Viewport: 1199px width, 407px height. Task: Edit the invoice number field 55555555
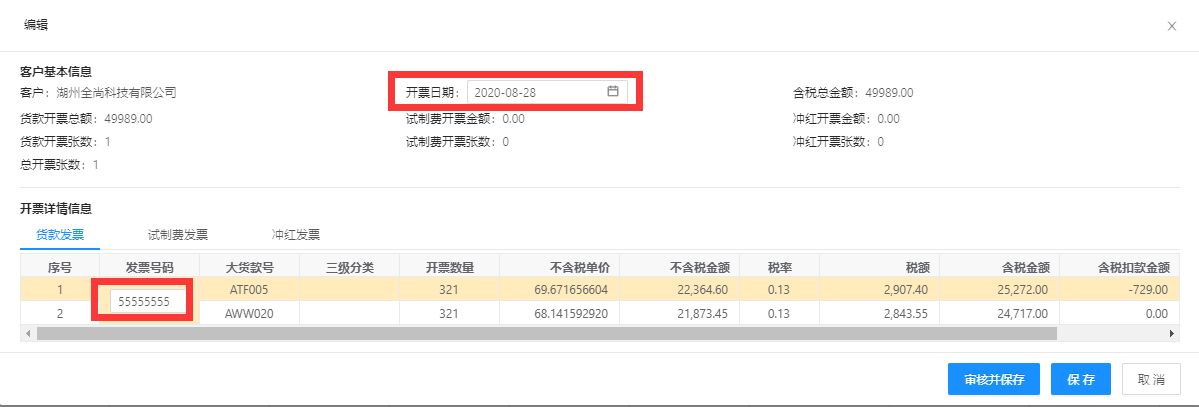coord(149,301)
